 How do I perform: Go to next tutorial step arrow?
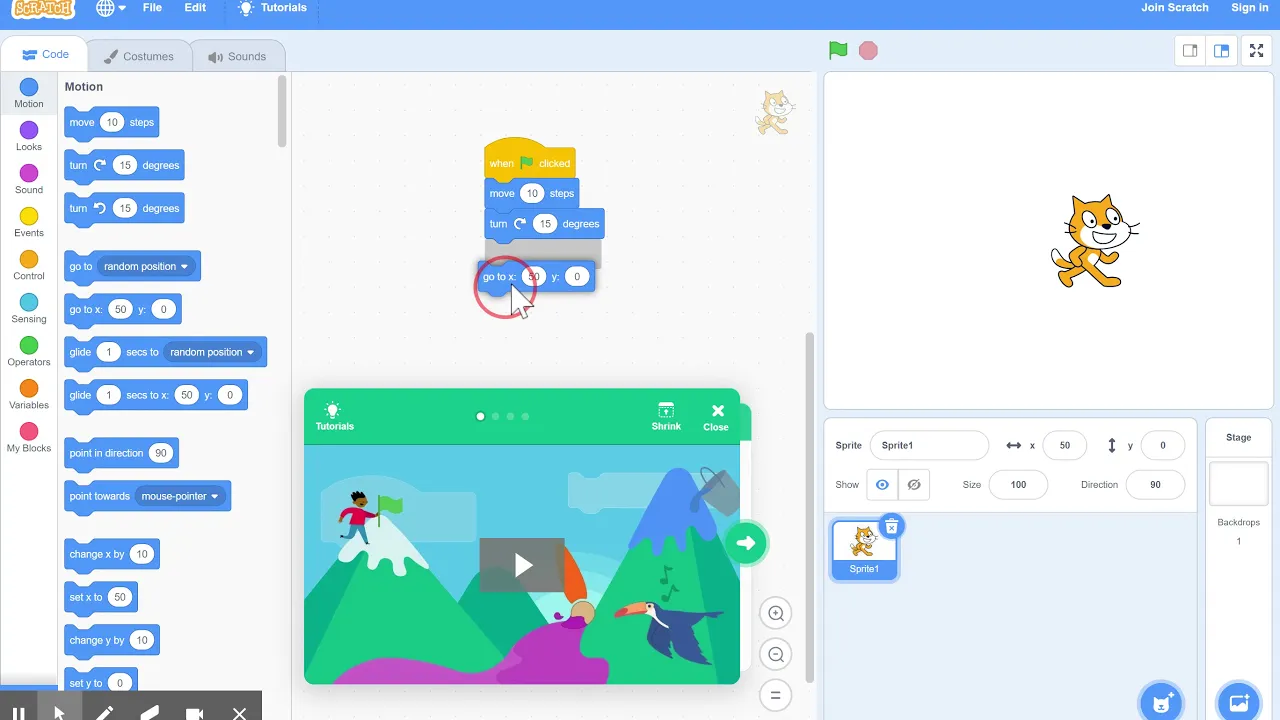746,543
